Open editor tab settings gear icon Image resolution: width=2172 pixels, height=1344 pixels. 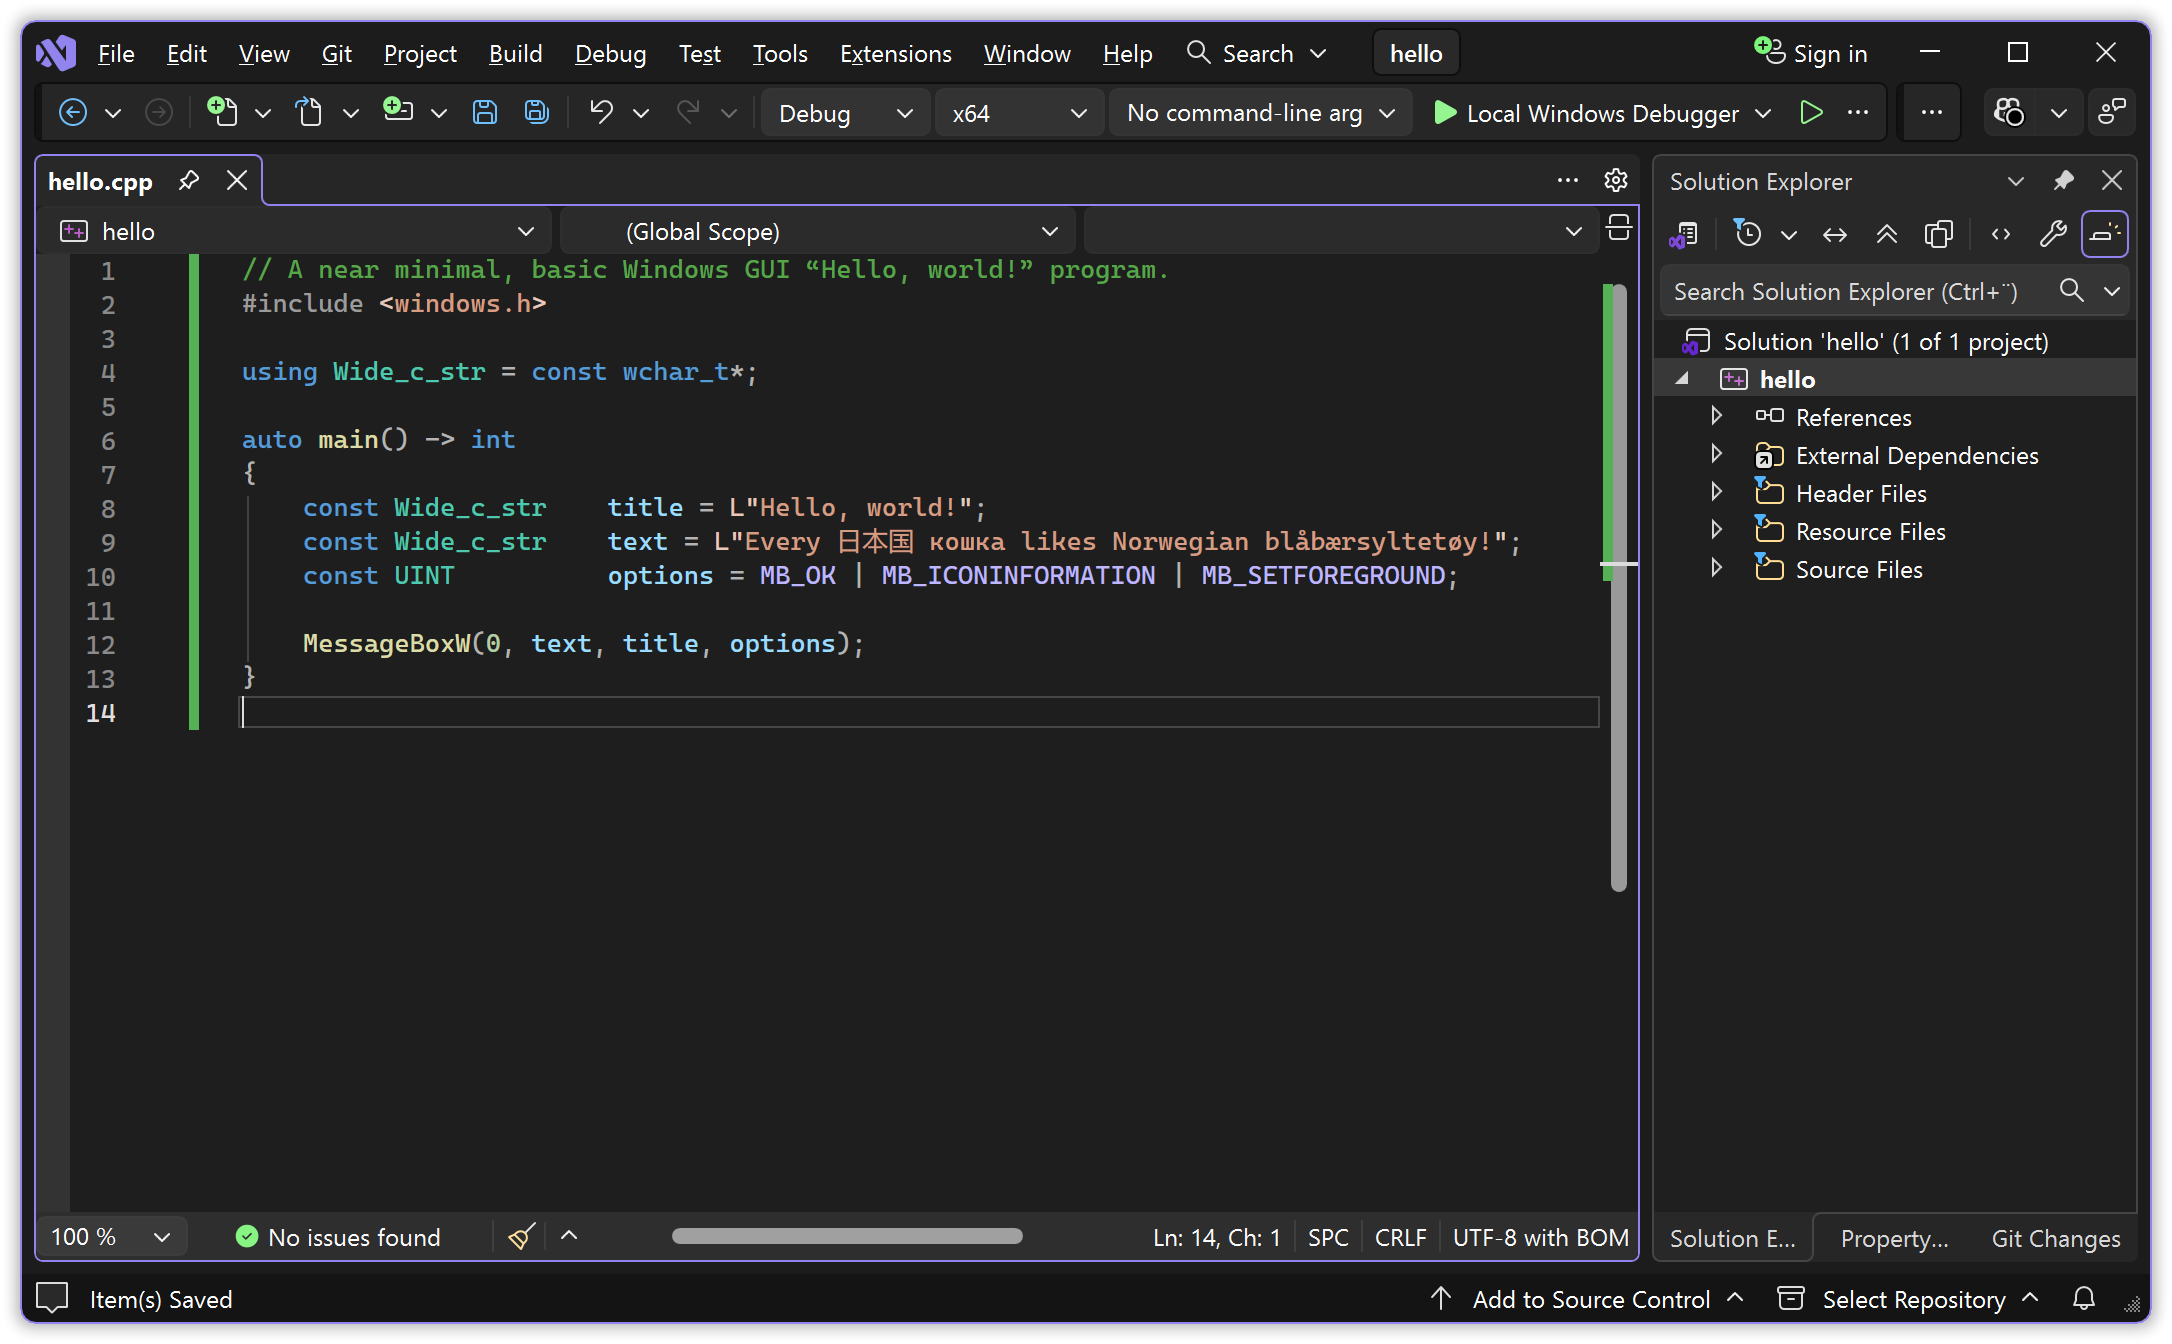[1616, 181]
